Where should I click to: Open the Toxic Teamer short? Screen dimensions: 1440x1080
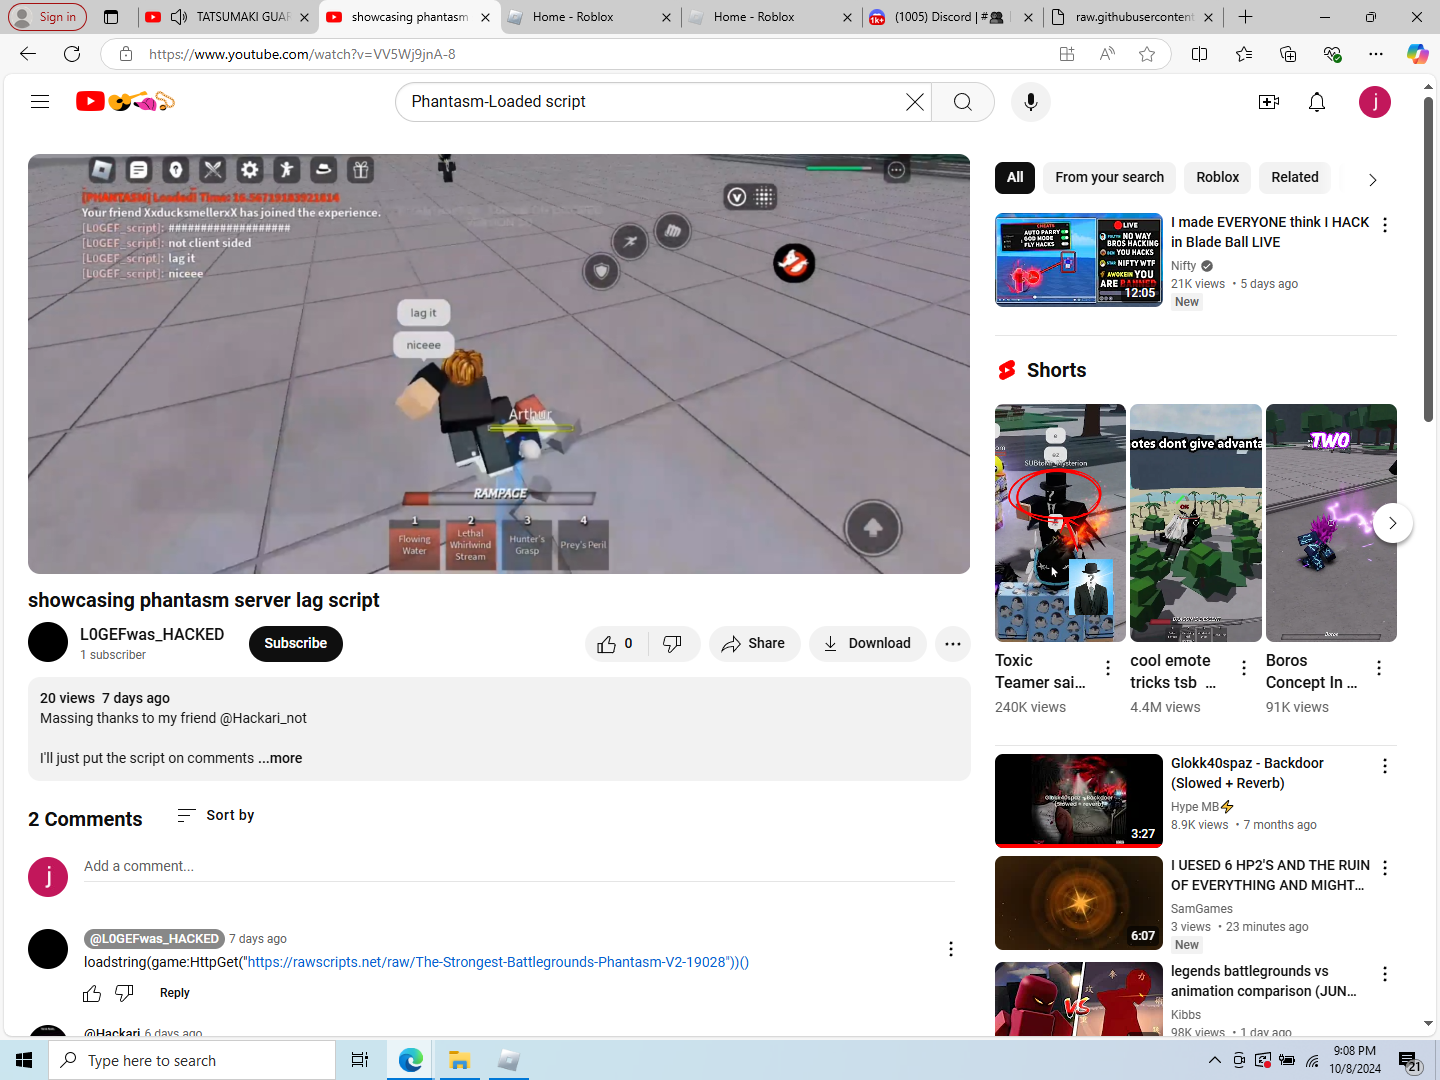pyautogui.click(x=1060, y=523)
